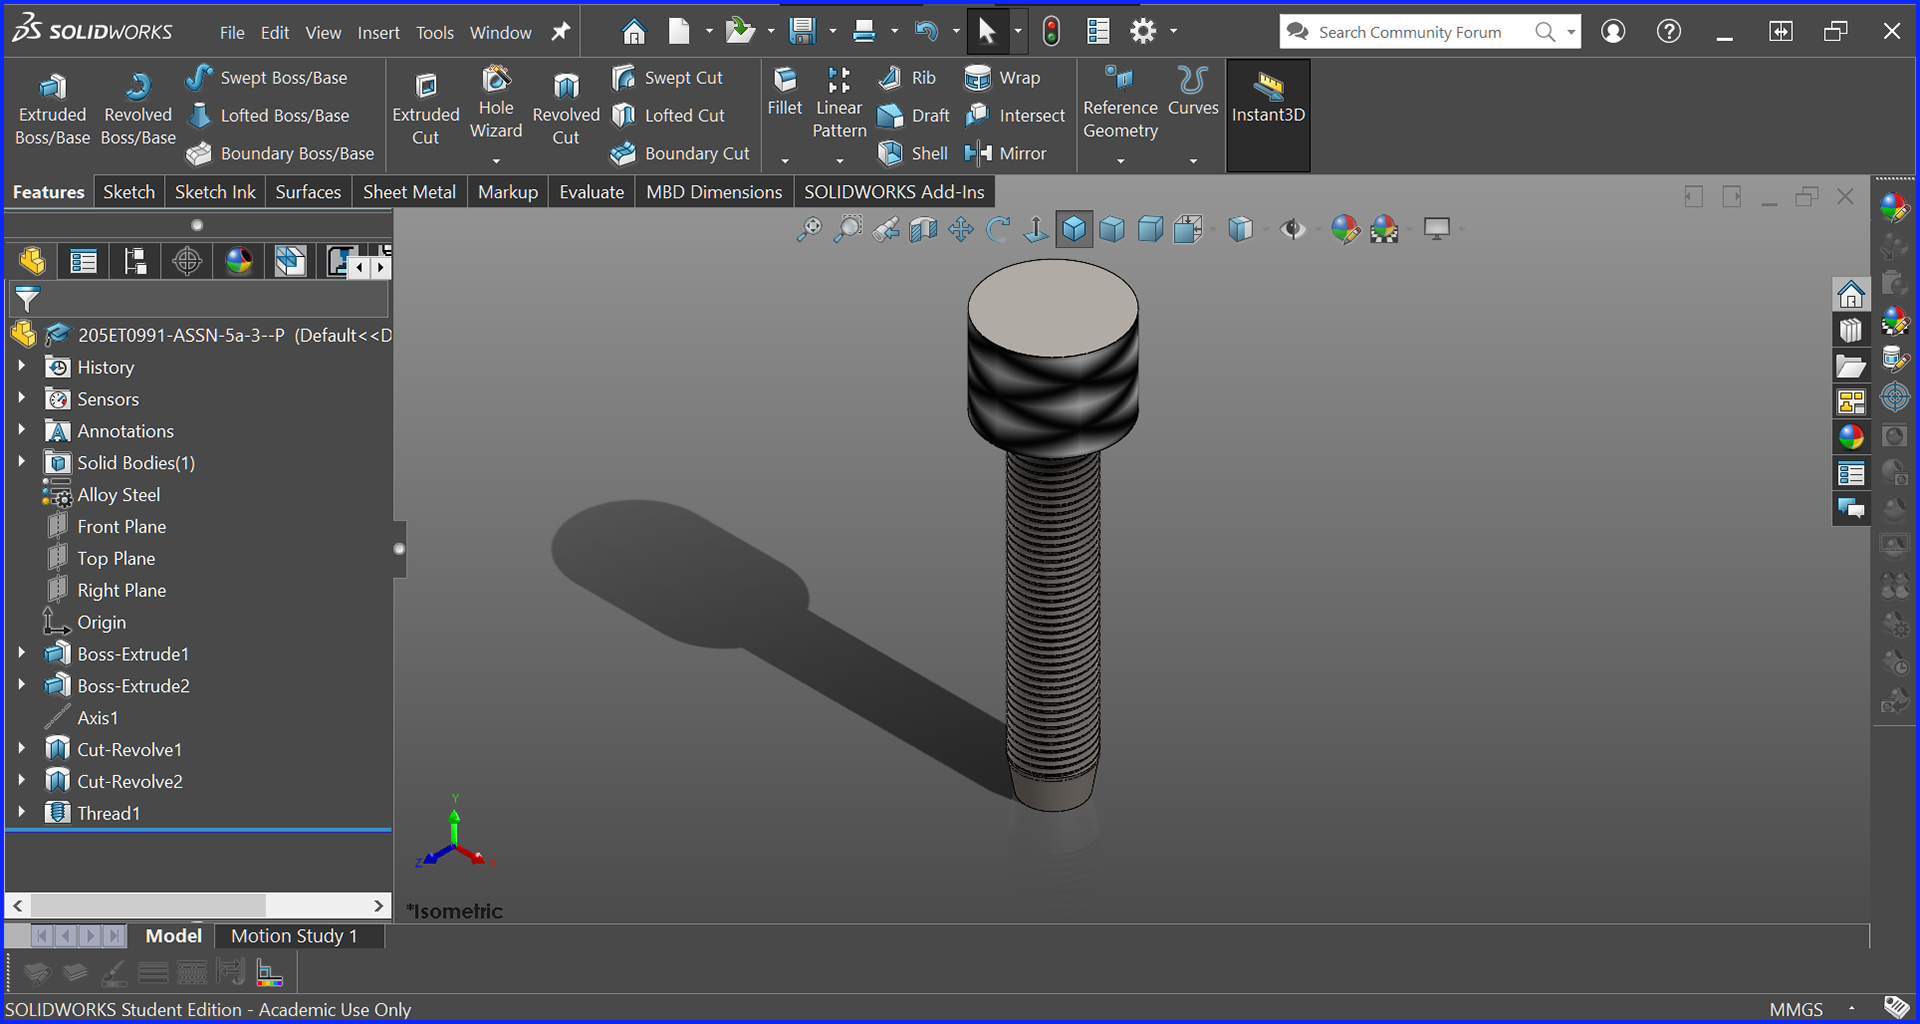Pin the menu bar with pushpin
Image resolution: width=1920 pixels, height=1024 pixels.
click(x=561, y=32)
